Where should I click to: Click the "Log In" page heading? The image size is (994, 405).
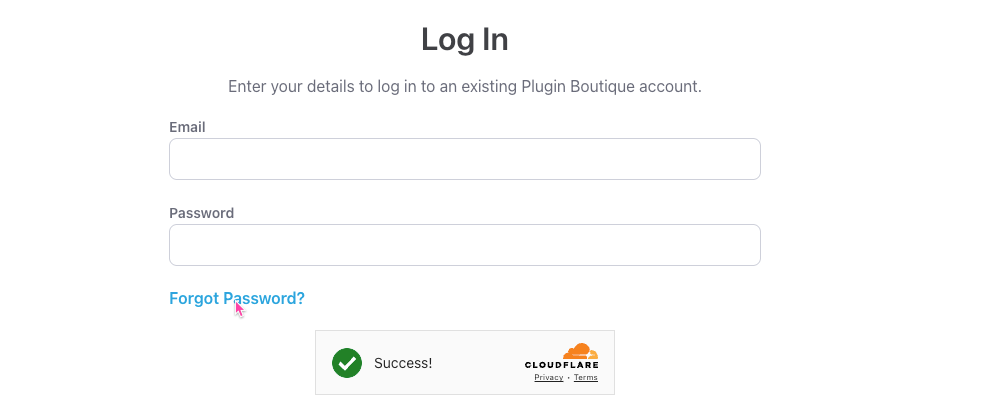point(464,39)
